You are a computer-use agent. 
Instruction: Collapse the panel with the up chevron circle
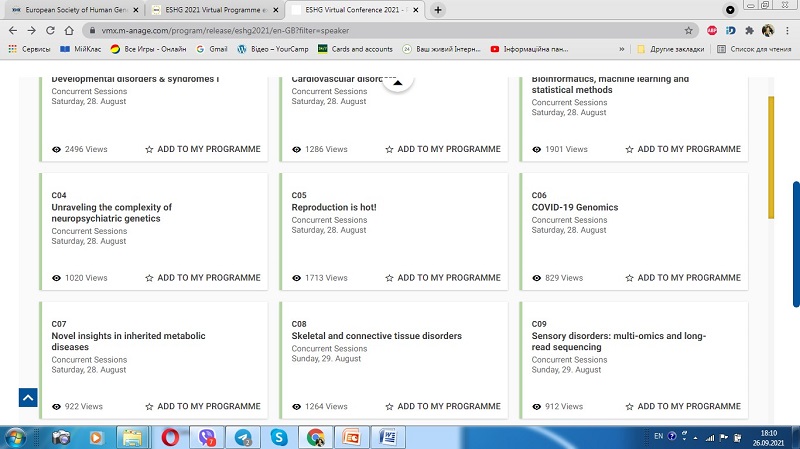coord(397,81)
